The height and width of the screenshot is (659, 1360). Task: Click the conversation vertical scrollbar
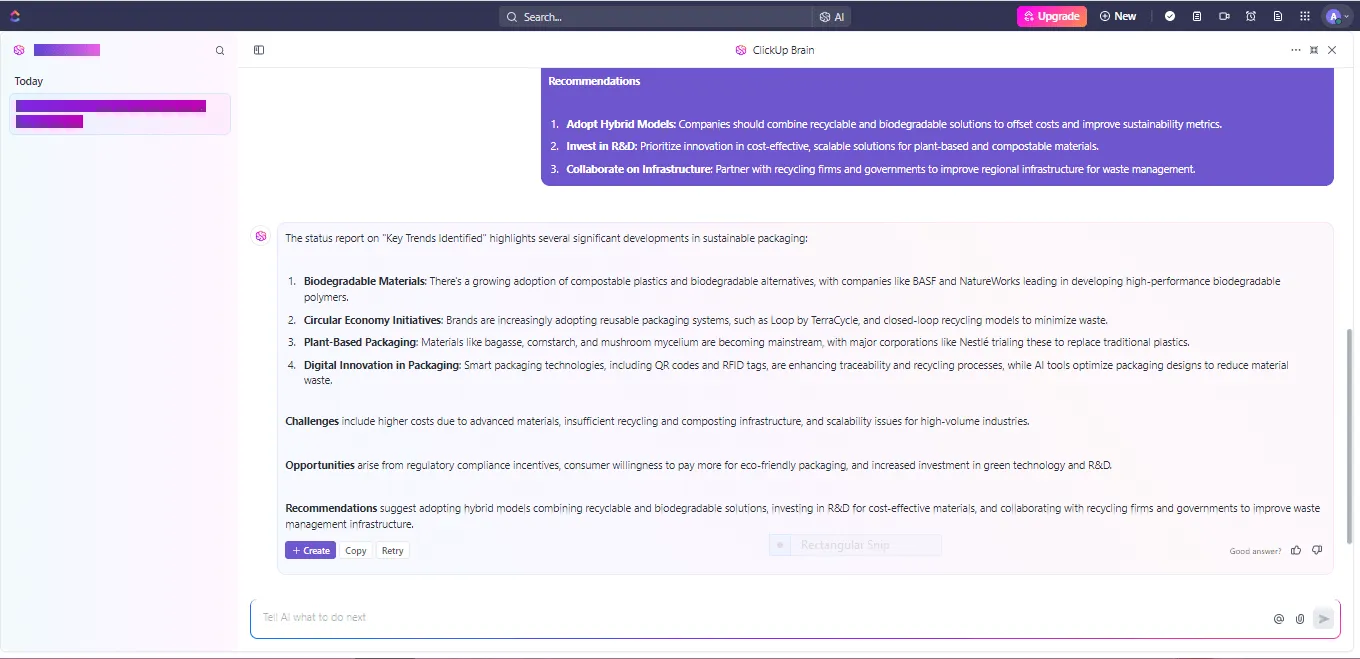point(1348,435)
